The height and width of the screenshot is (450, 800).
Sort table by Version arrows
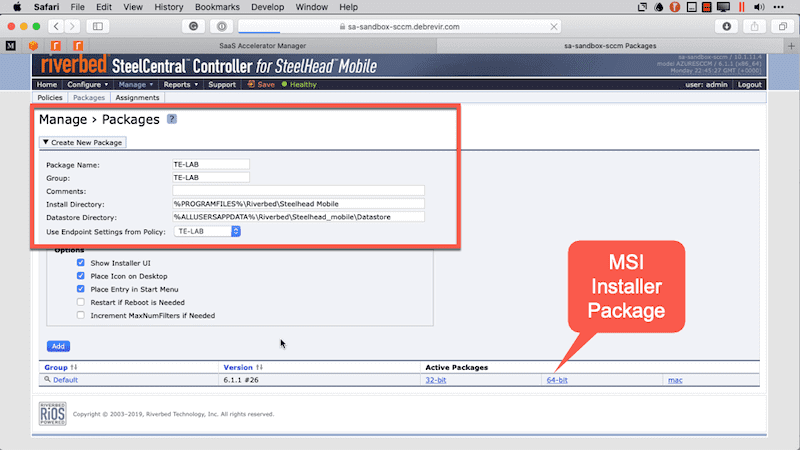[259, 367]
